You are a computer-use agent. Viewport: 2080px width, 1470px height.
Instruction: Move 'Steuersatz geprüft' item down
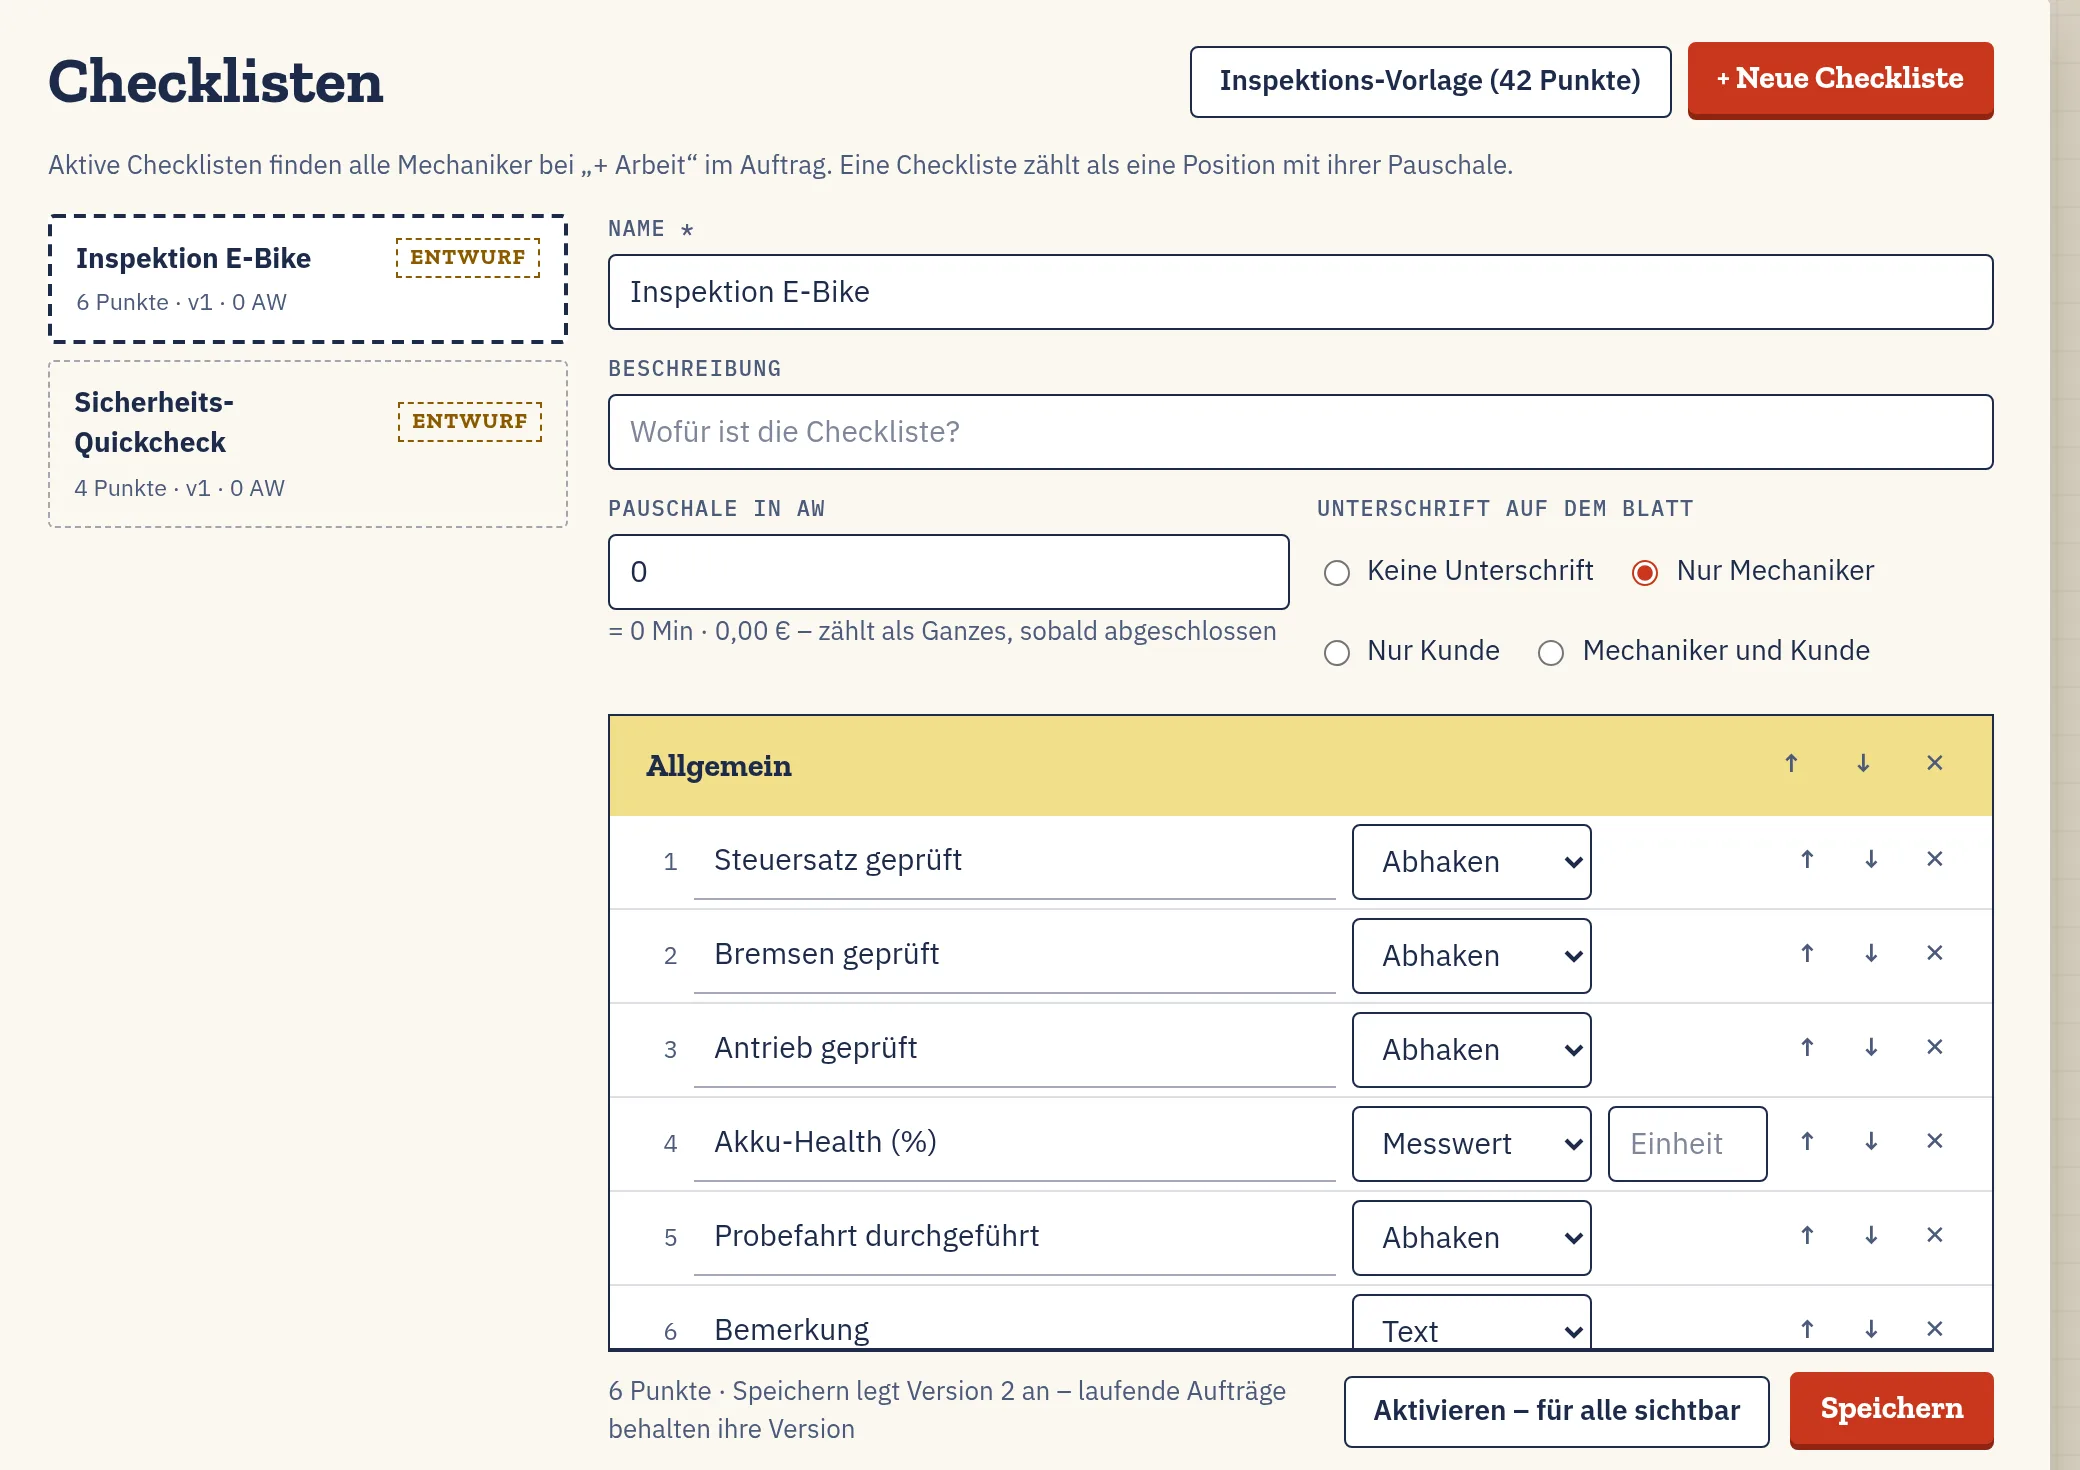1871,860
